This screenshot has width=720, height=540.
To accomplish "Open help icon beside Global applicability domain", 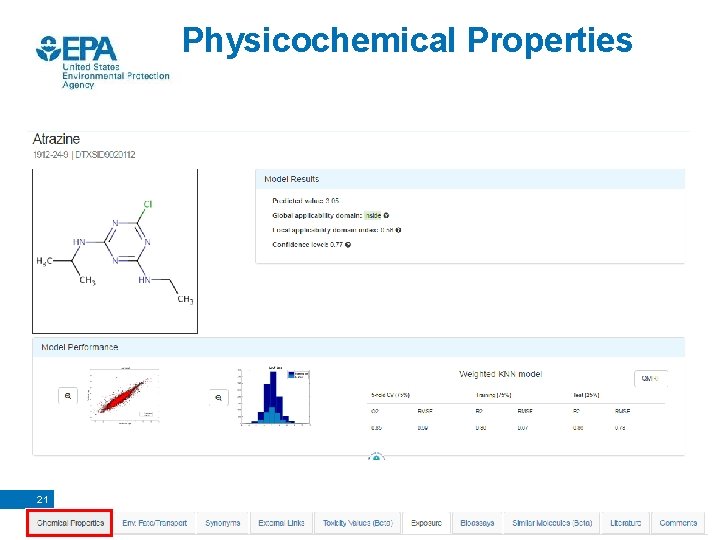I will [x=386, y=215].
